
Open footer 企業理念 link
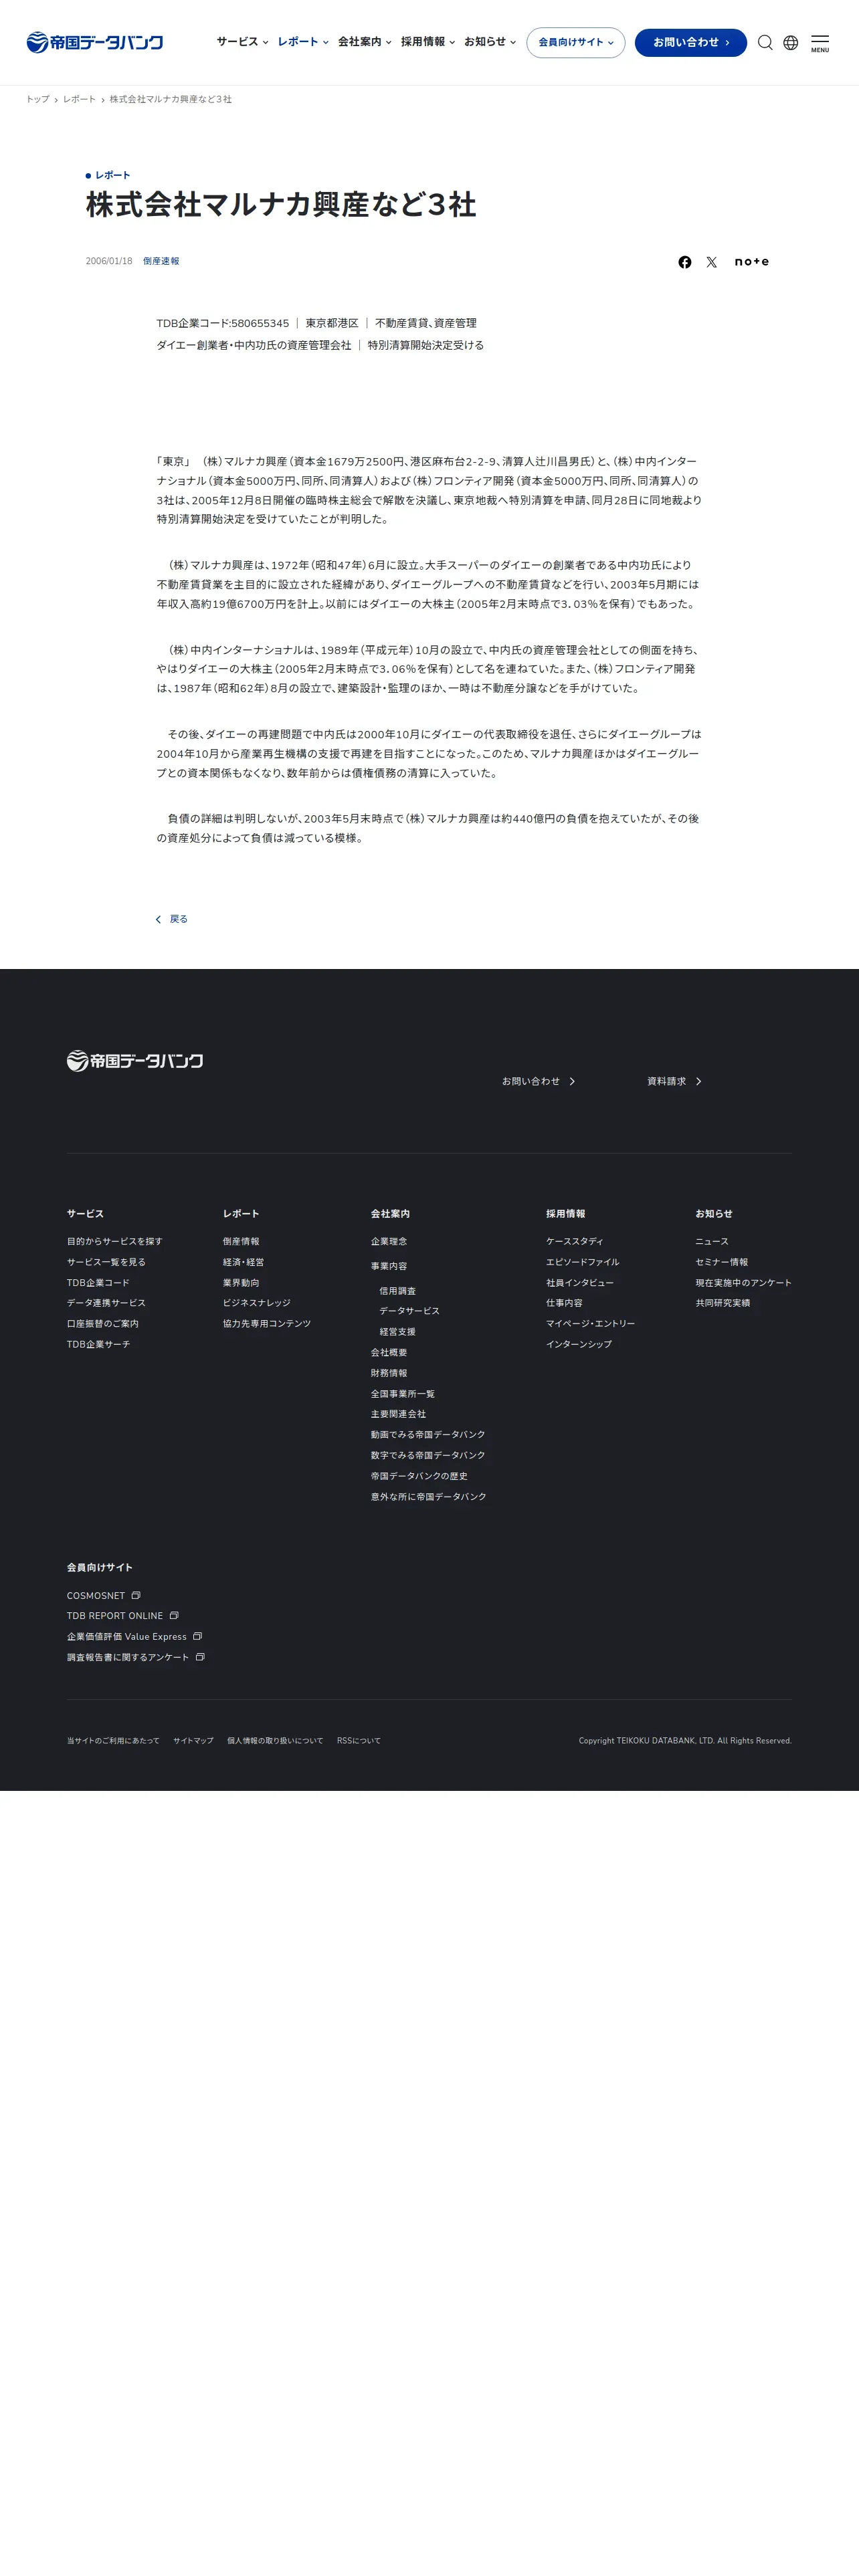click(x=389, y=1241)
